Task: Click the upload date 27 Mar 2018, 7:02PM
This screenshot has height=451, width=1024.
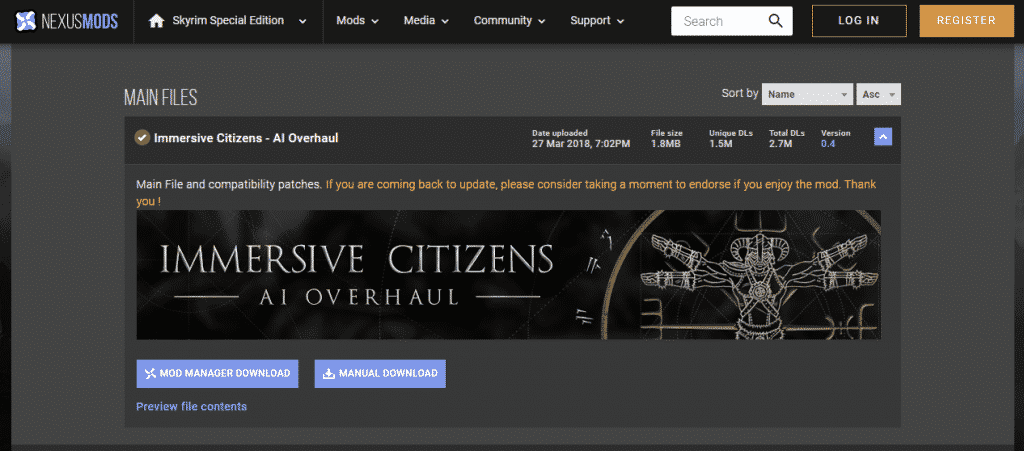Action: (x=581, y=144)
